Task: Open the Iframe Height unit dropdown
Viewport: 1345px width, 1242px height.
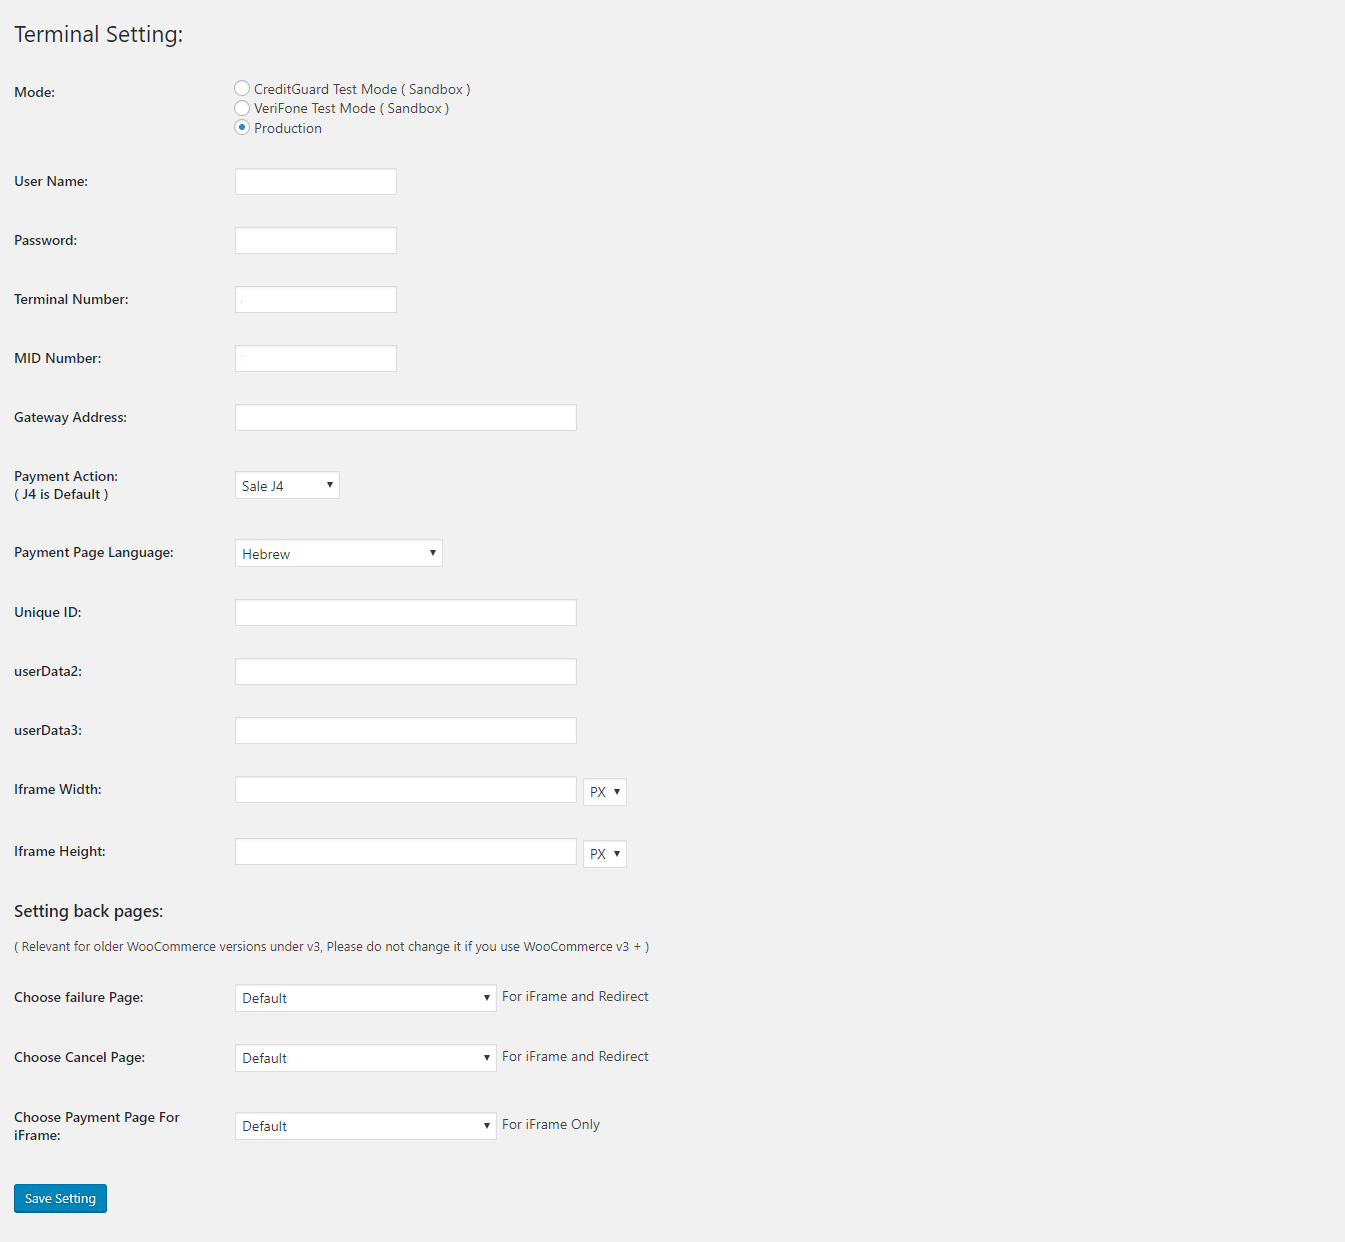Action: tap(605, 854)
